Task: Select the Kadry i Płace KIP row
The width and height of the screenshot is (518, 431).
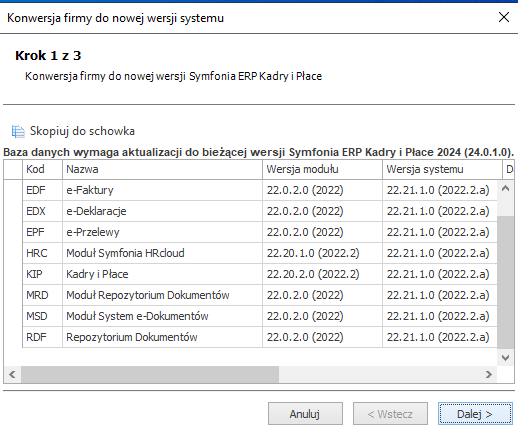Action: (x=260, y=274)
